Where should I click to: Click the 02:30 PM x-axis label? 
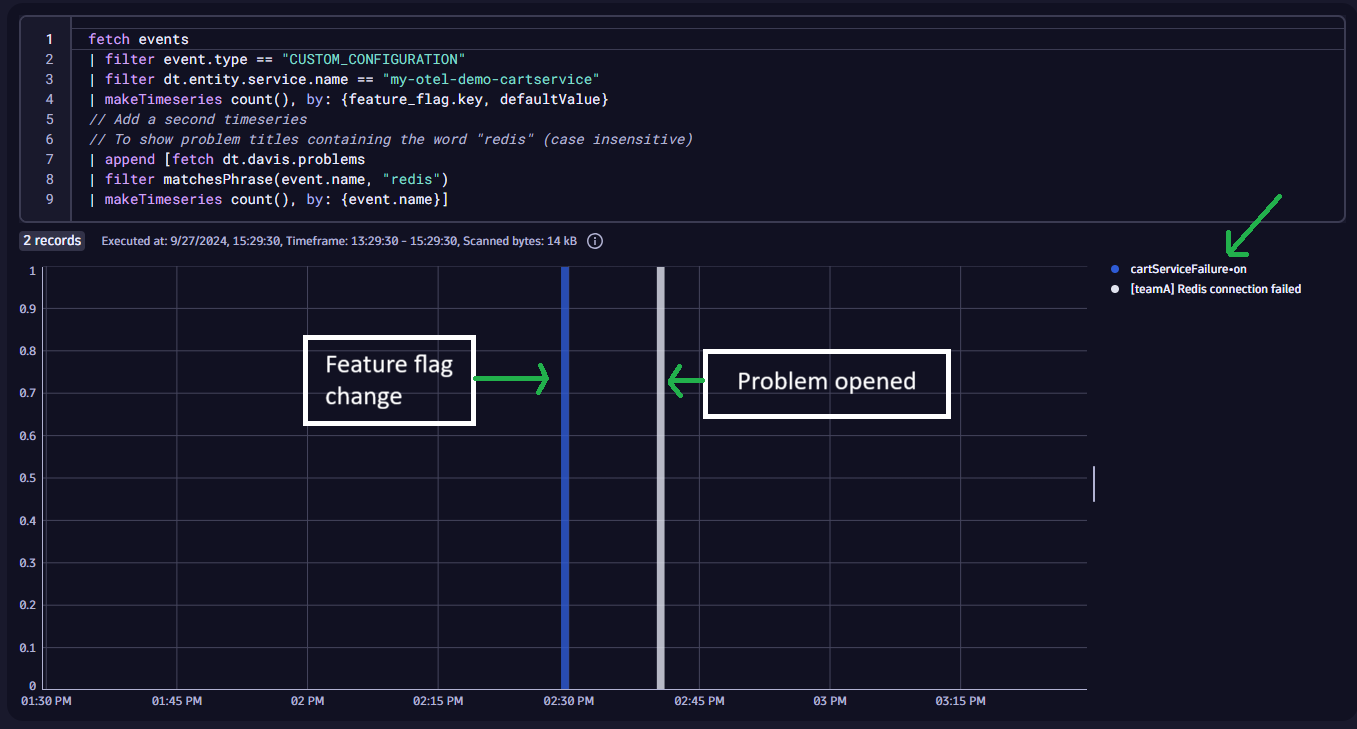[x=569, y=701]
